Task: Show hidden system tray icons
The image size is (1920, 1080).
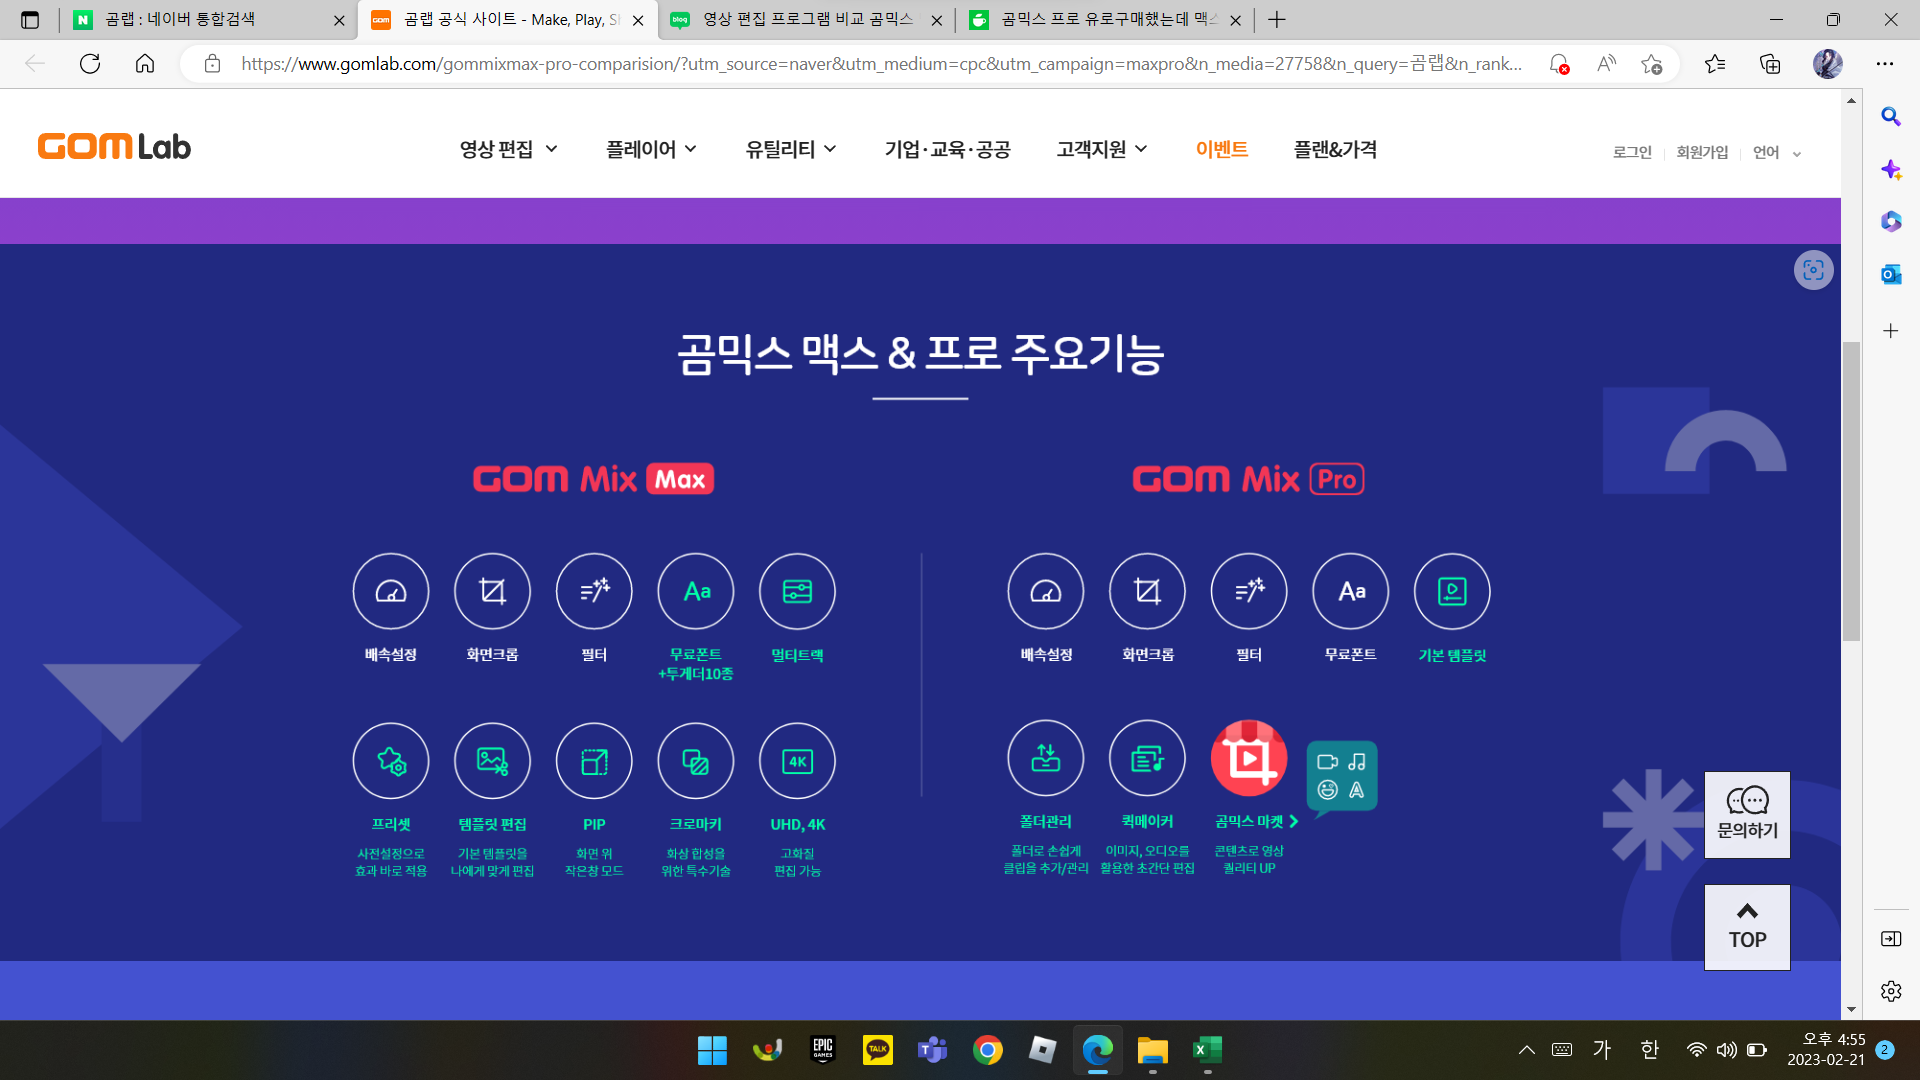Action: [x=1526, y=1050]
